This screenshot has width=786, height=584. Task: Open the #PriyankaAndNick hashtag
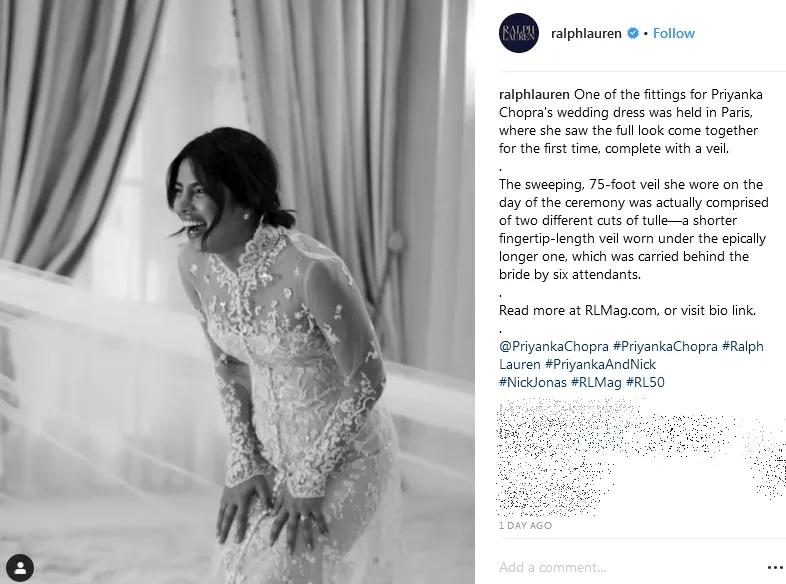600,364
